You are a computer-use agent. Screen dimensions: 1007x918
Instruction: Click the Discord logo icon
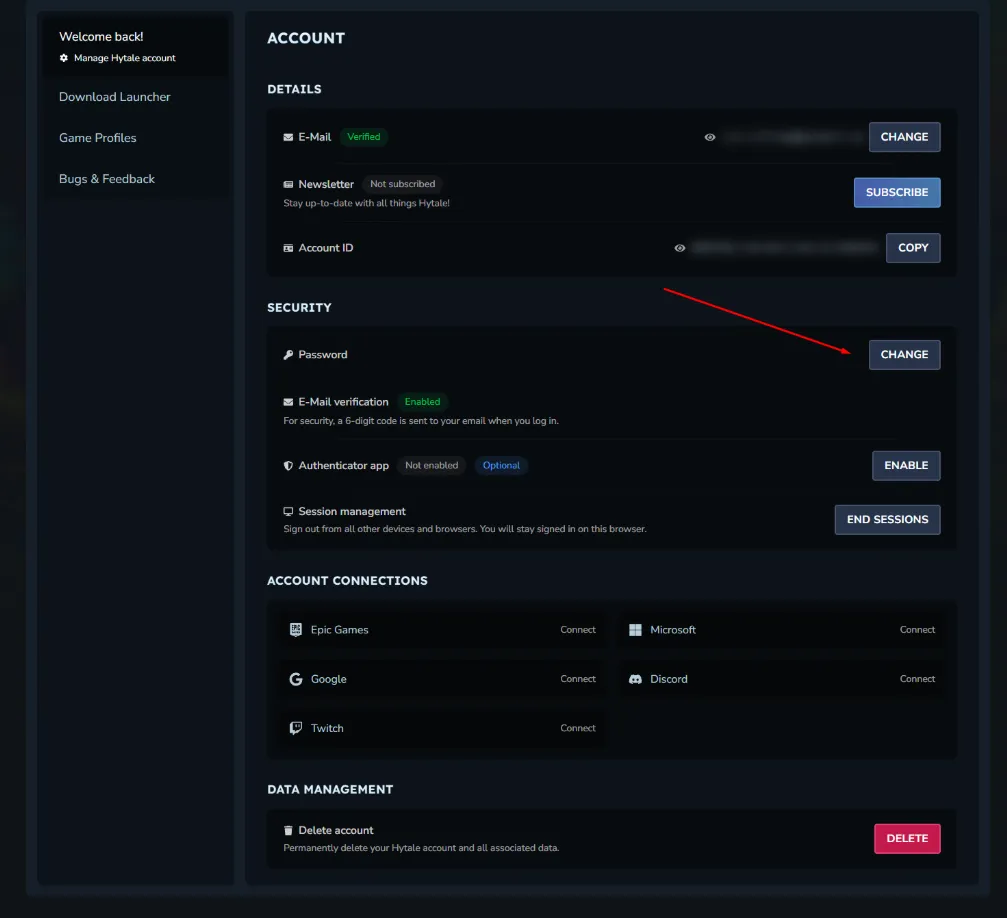click(x=635, y=679)
